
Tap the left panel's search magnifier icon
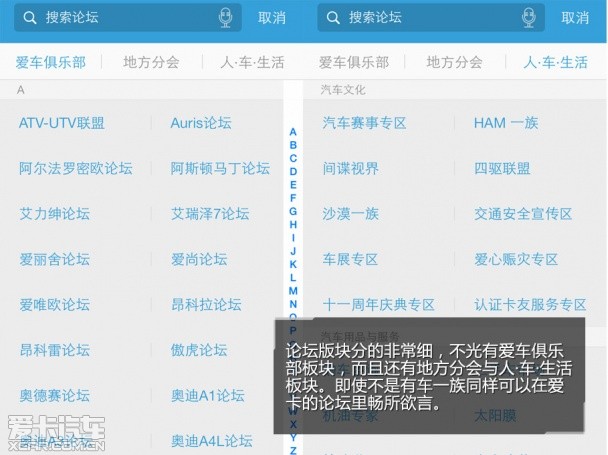coord(30,18)
